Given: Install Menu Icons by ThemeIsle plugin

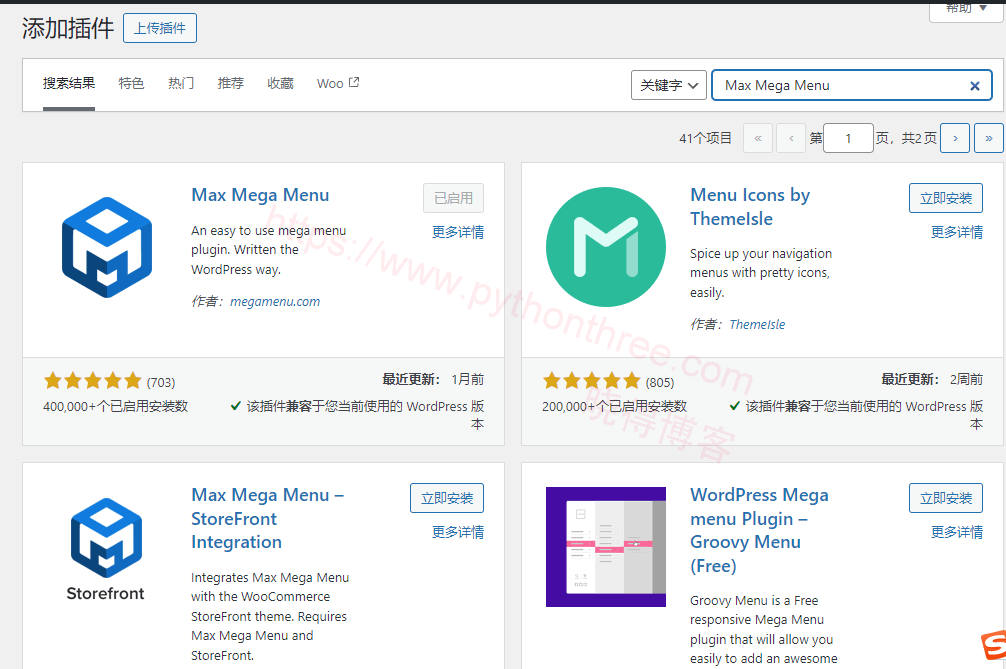Looking at the screenshot, I should click(x=945, y=197).
